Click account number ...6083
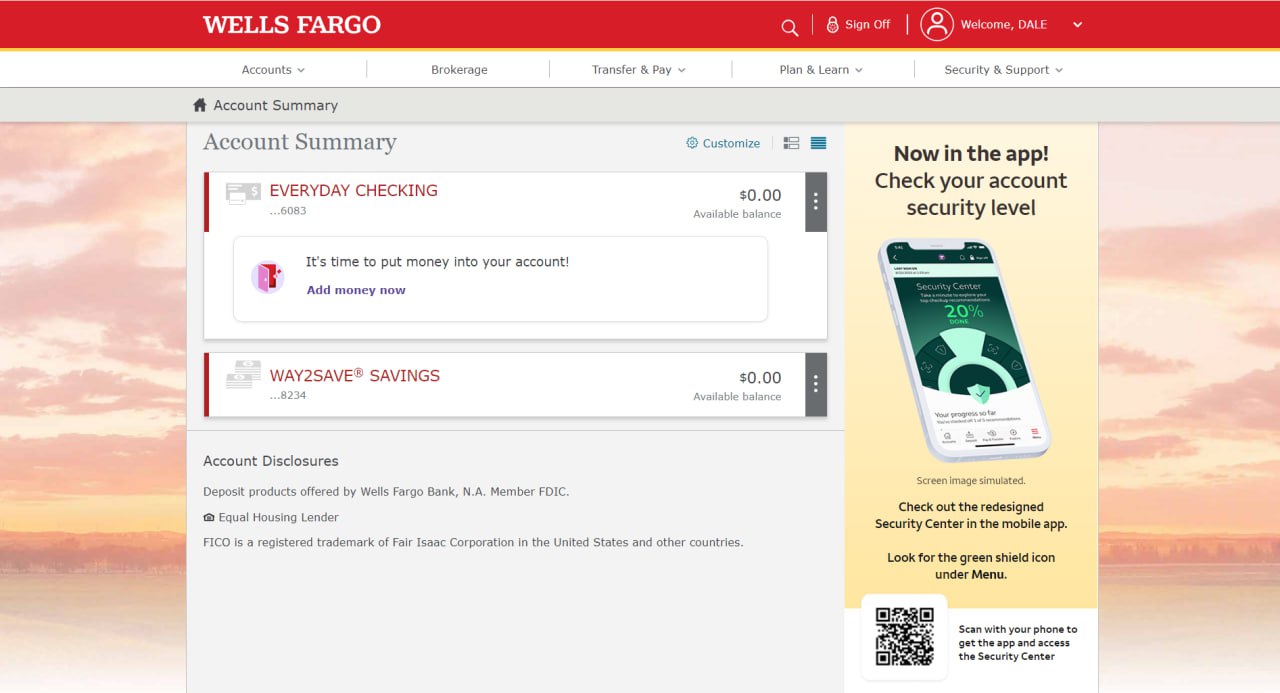 (x=287, y=211)
